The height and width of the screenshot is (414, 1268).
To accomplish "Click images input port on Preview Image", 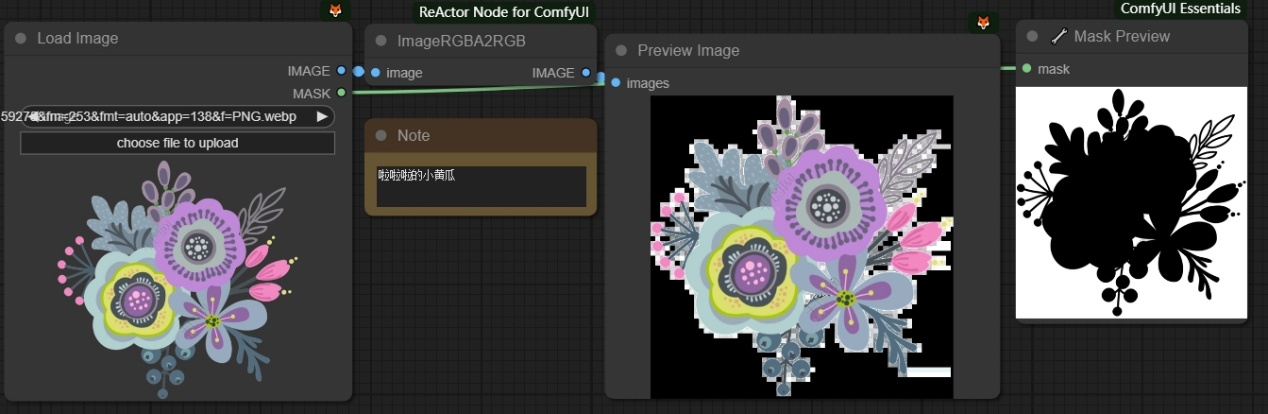I will point(616,83).
